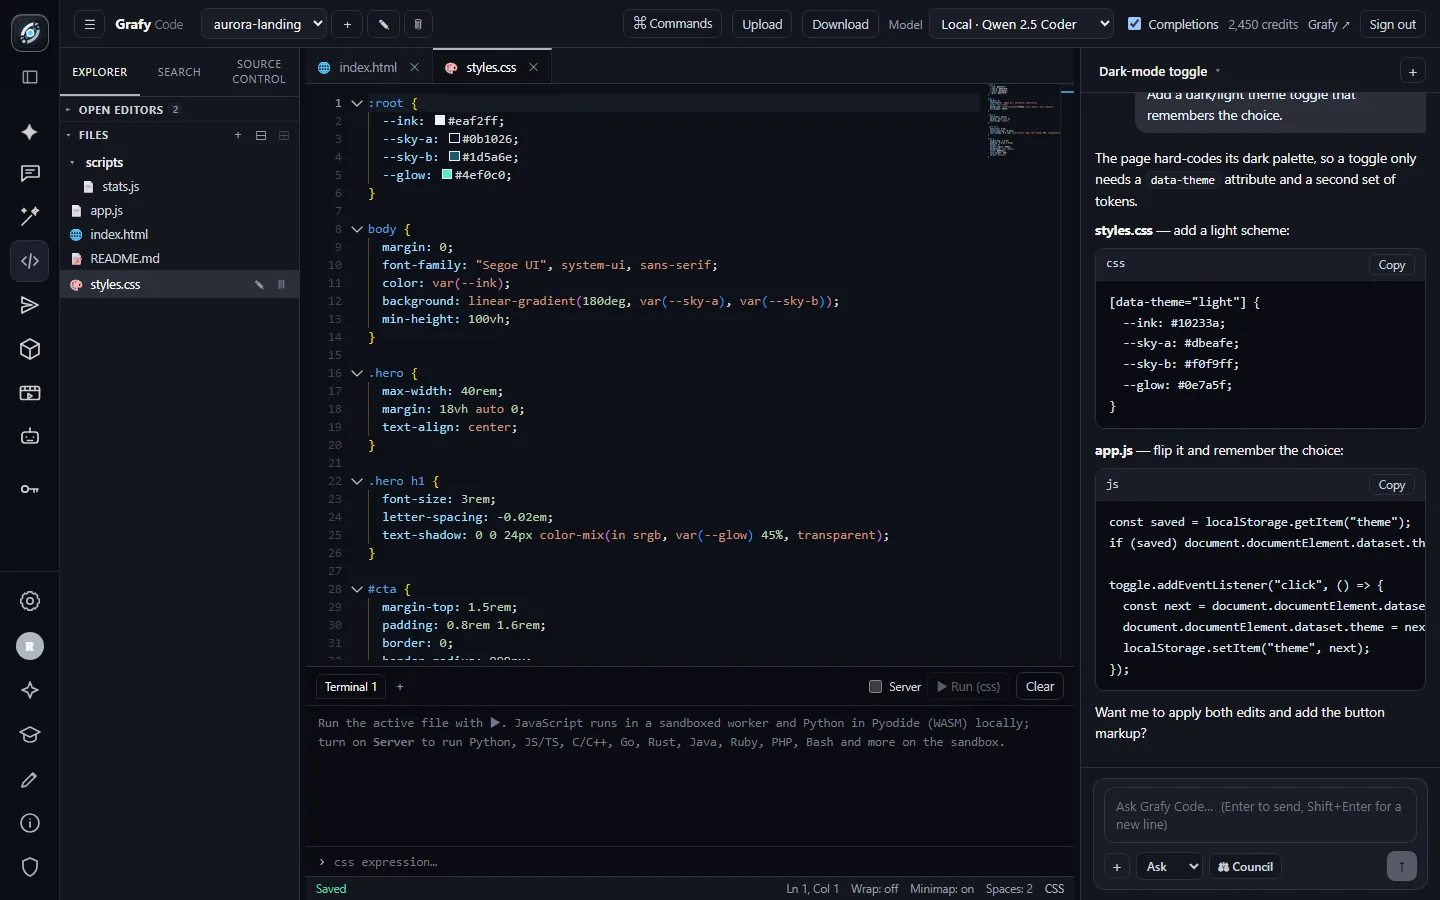Click the --glow #4ef0c0 color swatch
The width and height of the screenshot is (1440, 900).
[447, 175]
